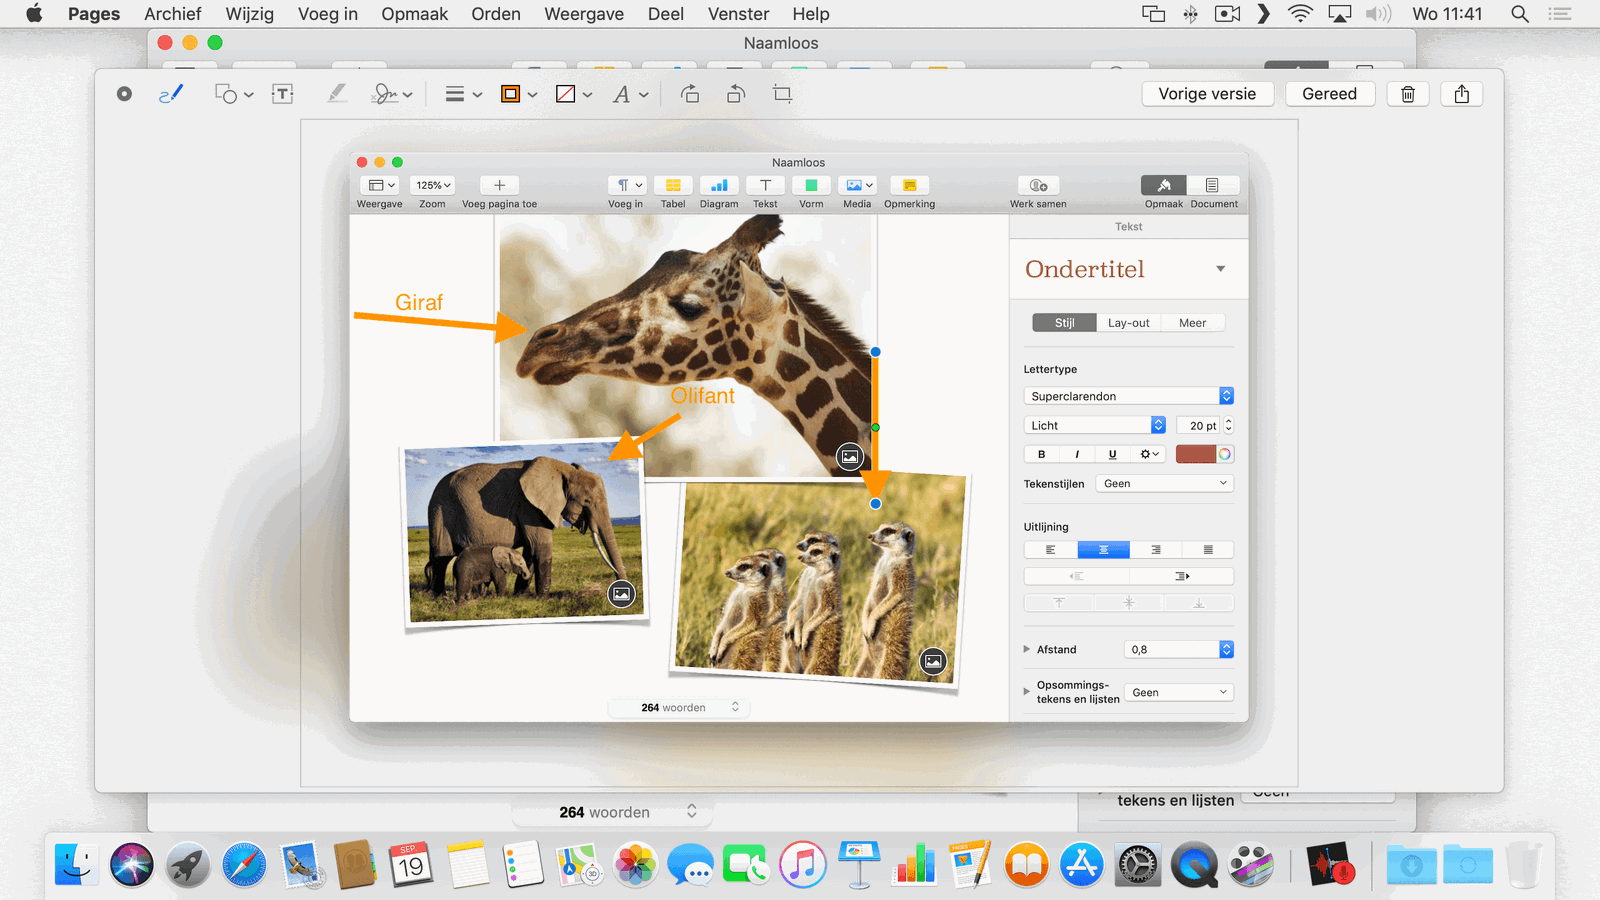
Task: Open the Deel menu
Action: (x=666, y=14)
